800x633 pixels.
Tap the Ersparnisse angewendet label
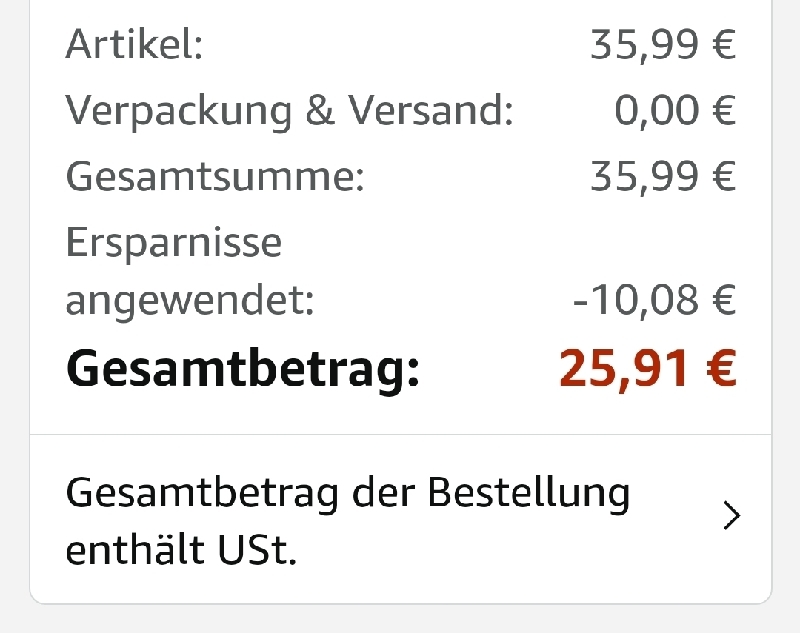point(190,271)
